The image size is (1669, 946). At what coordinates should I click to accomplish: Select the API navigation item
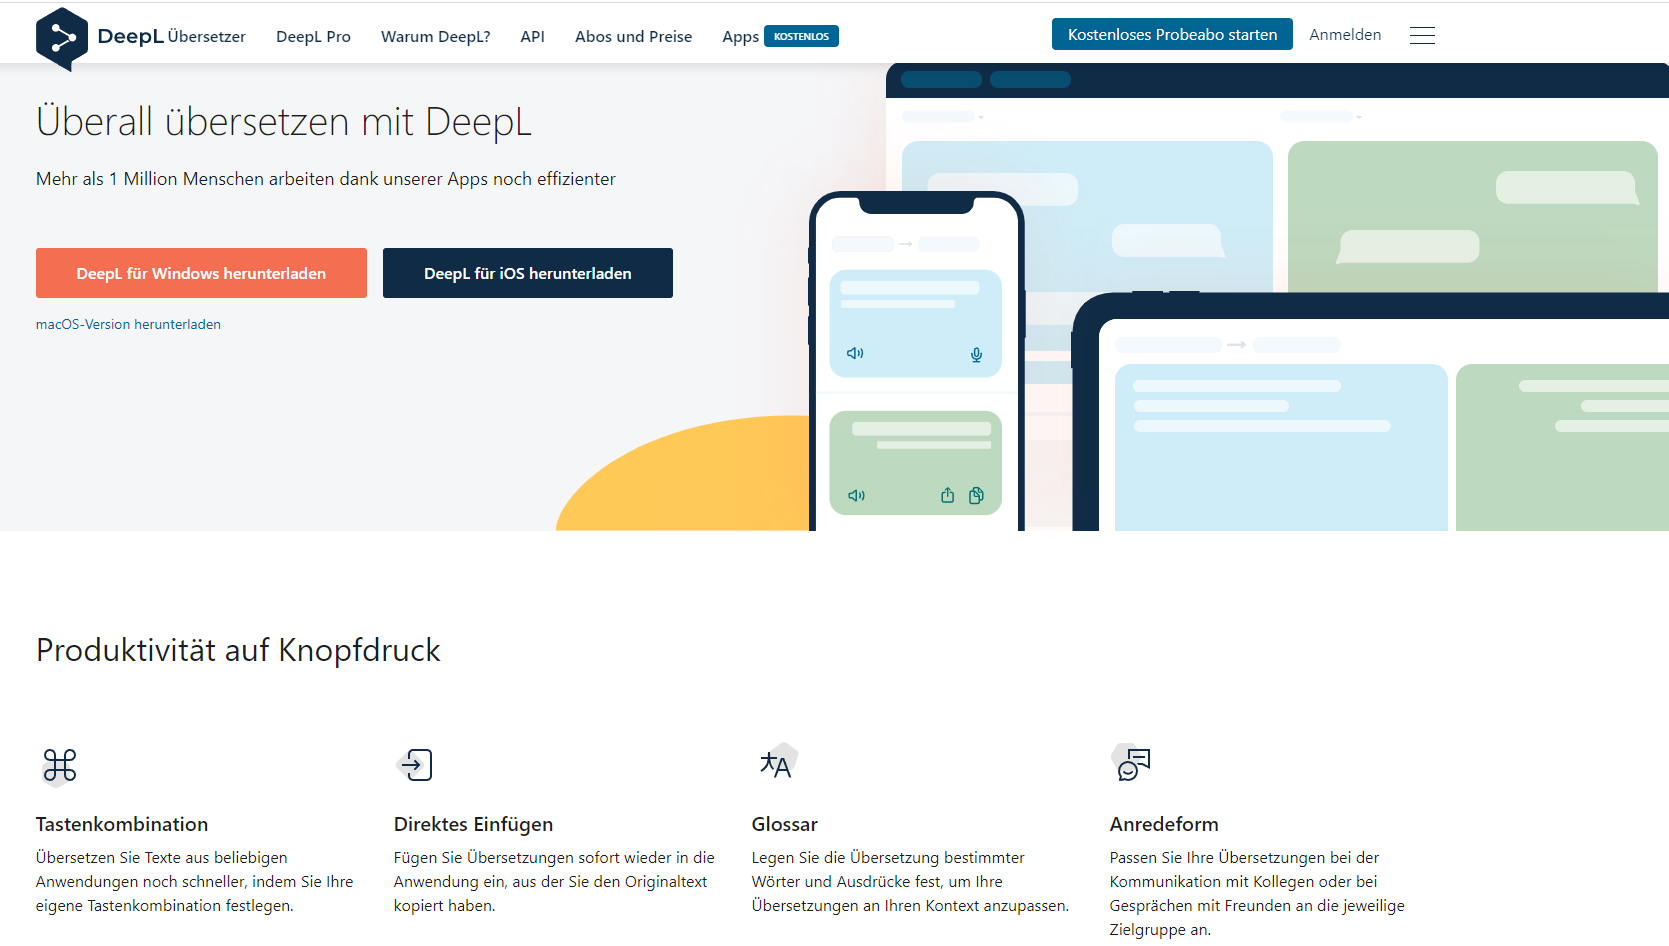(532, 37)
